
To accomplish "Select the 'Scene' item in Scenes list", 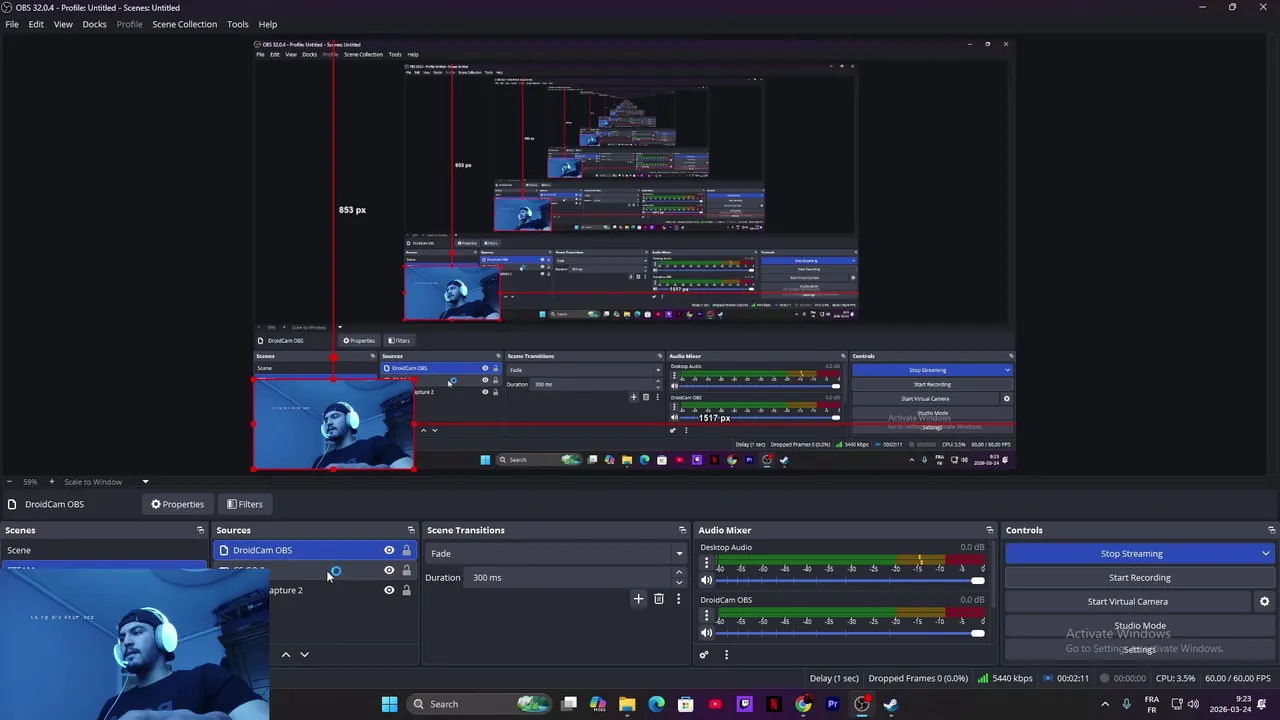I will click(x=102, y=550).
